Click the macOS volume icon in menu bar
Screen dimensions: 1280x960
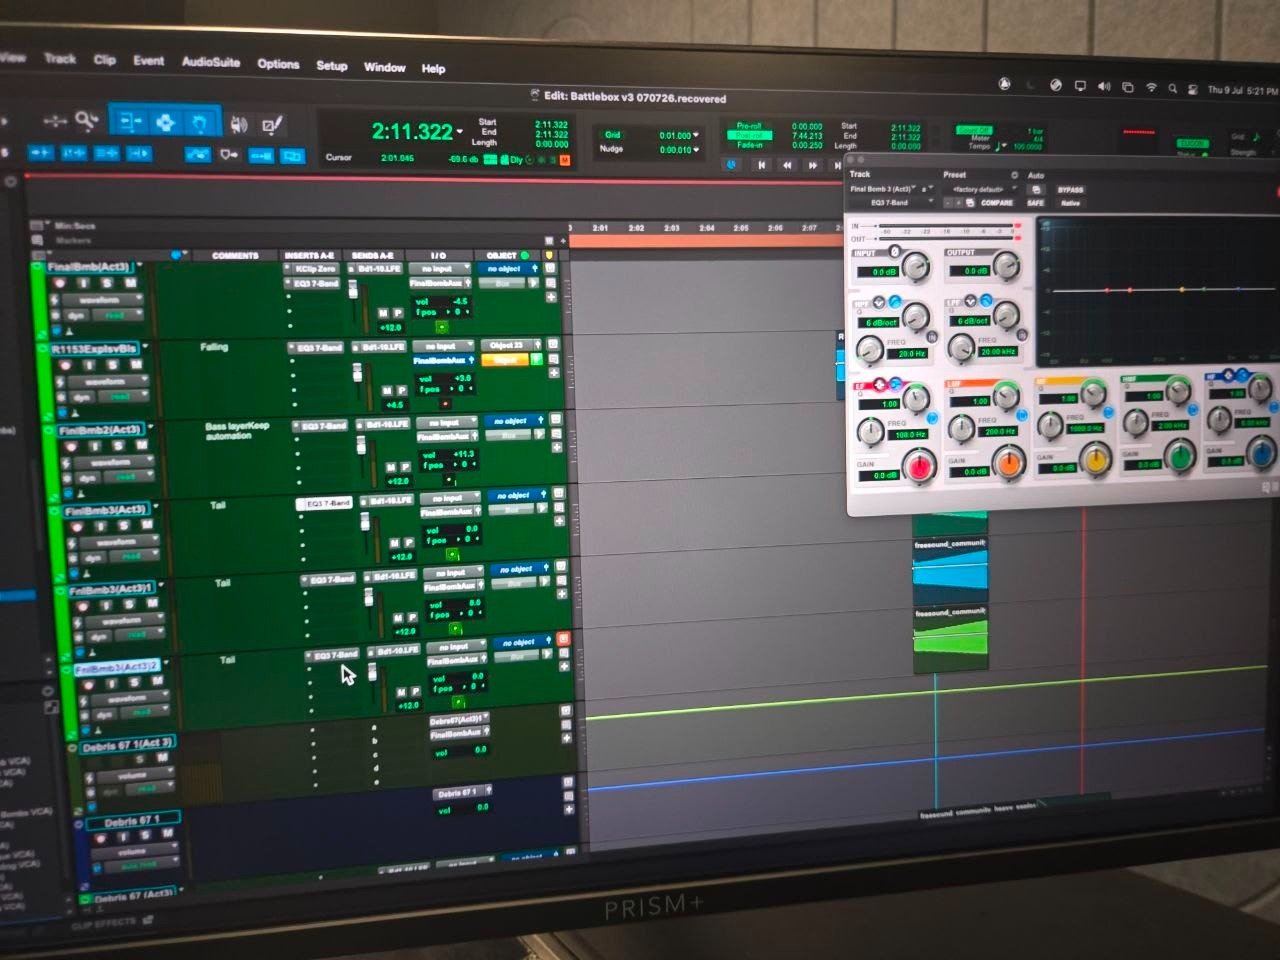coord(1104,87)
